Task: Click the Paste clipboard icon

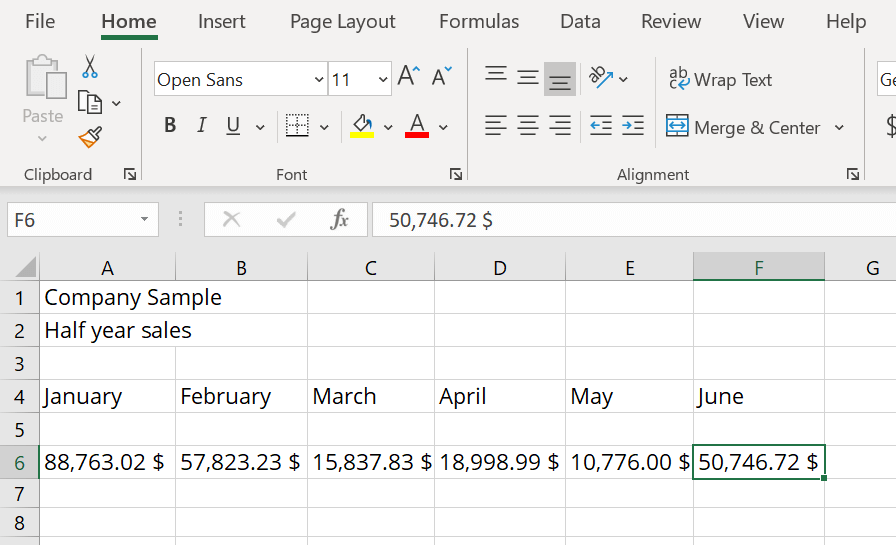Action: coord(45,77)
